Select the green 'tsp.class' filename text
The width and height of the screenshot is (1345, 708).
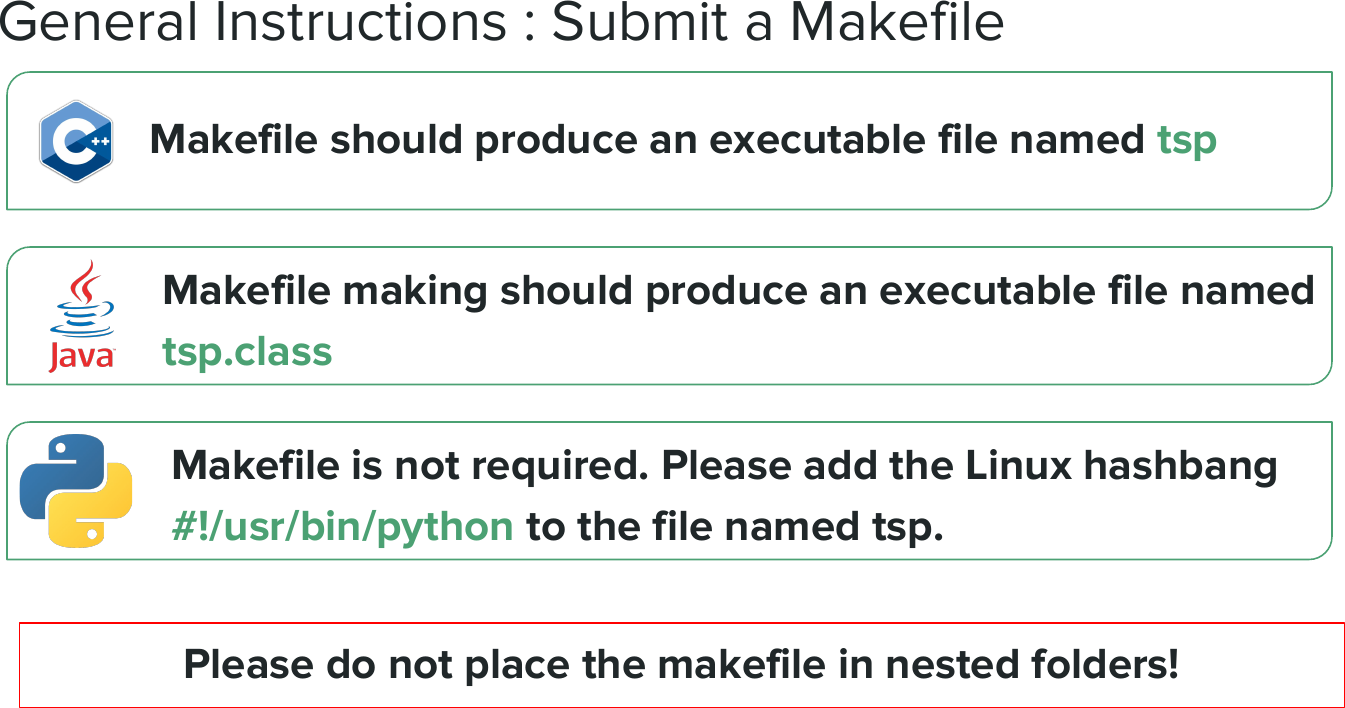pyautogui.click(x=247, y=351)
